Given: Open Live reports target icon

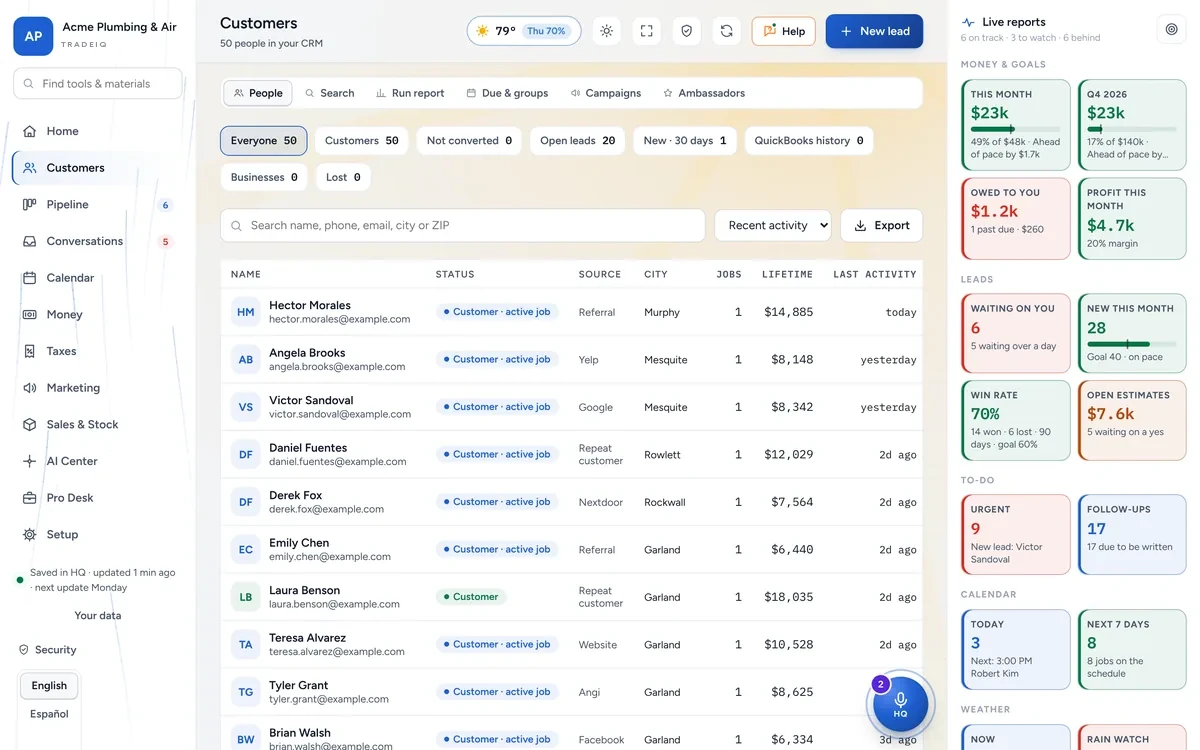Looking at the screenshot, I should coord(1171,29).
